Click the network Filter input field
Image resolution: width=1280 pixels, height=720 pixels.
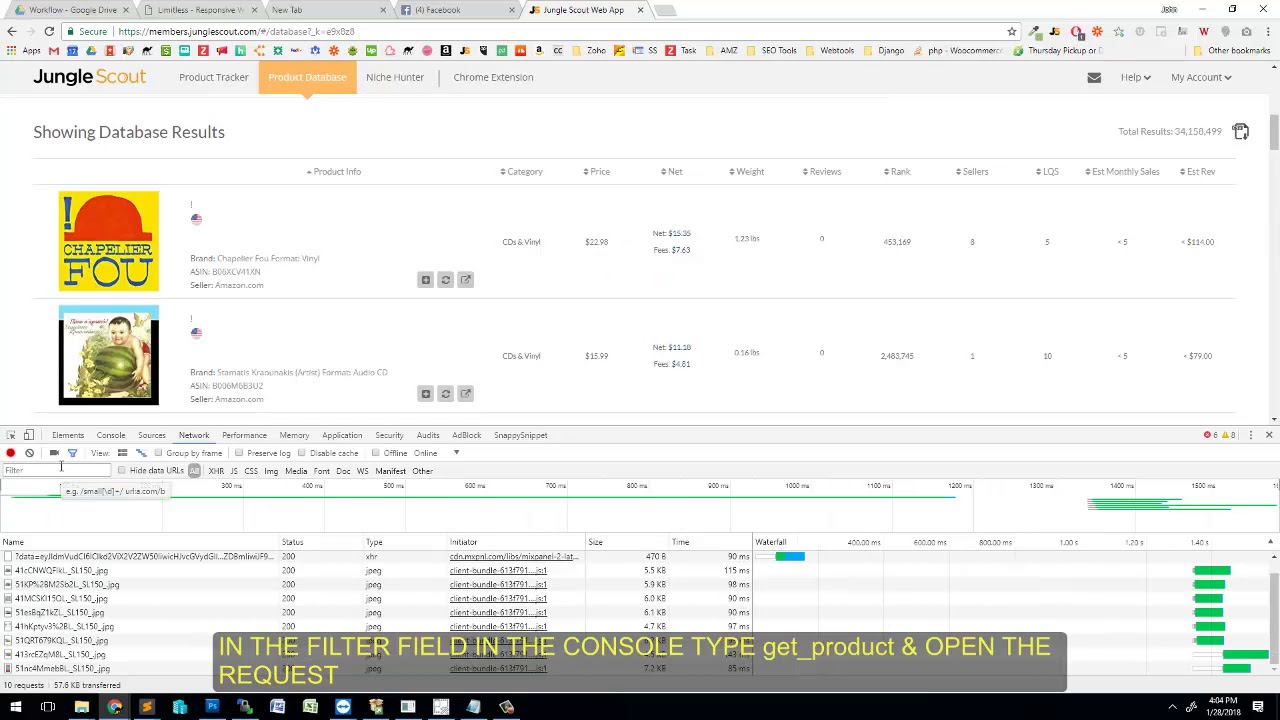click(x=55, y=471)
